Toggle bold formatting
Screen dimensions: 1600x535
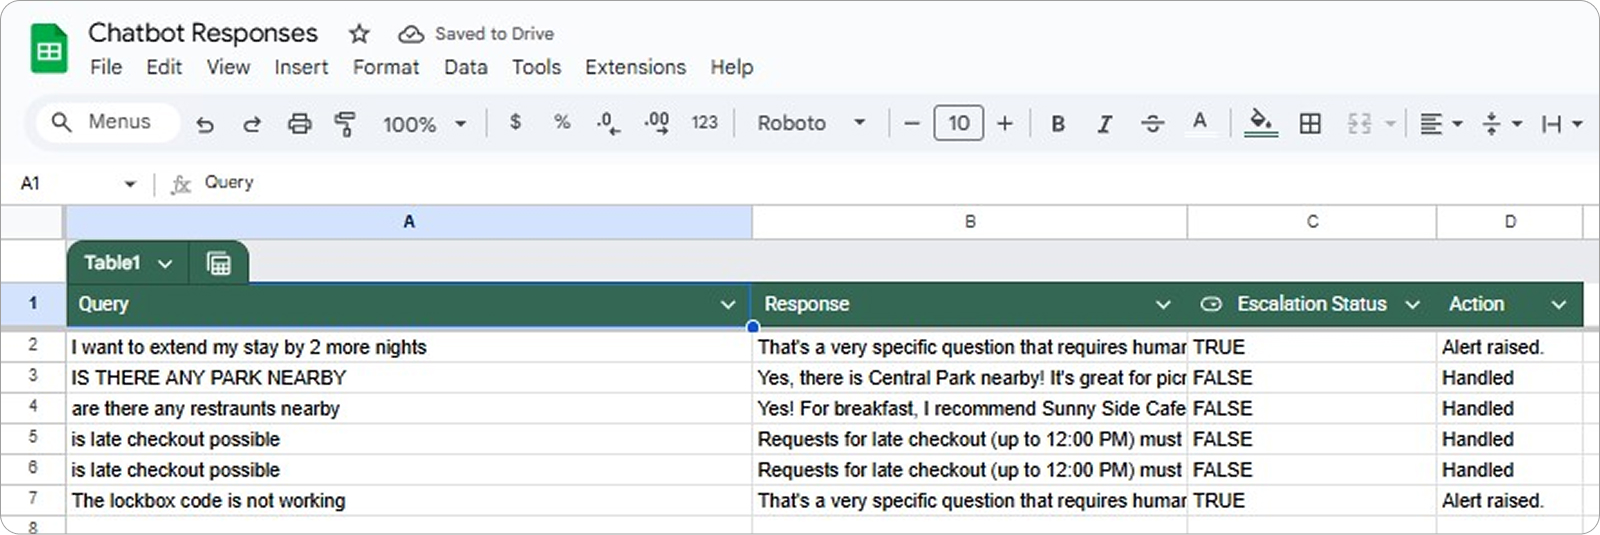(1057, 123)
